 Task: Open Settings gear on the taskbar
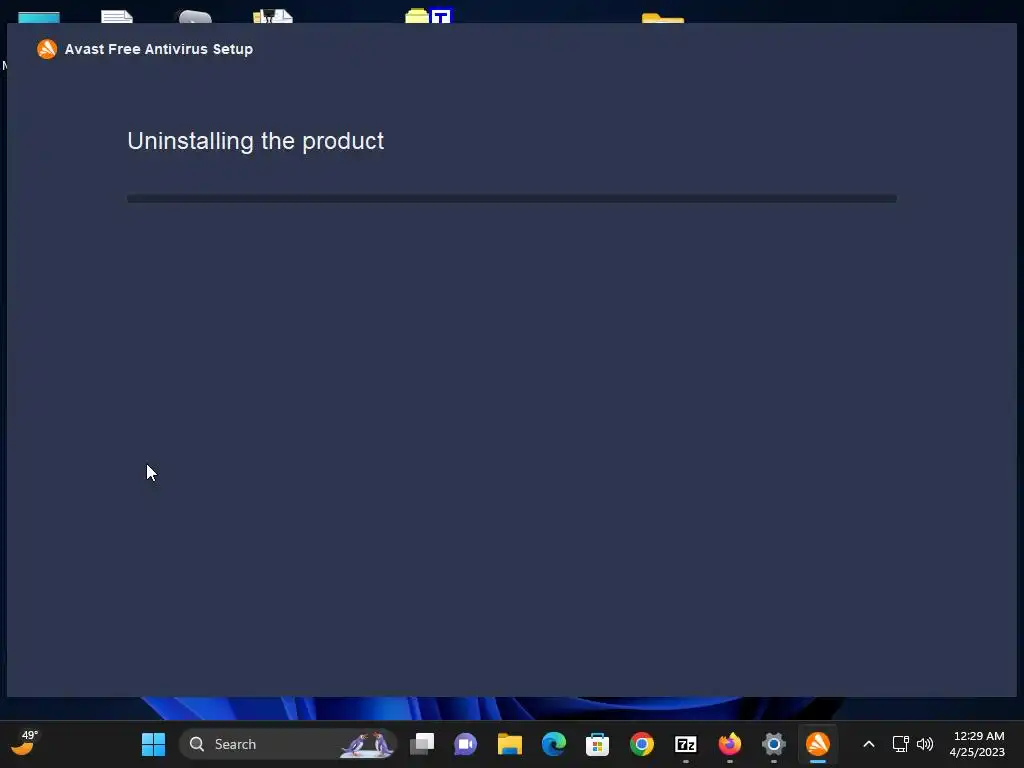pos(774,744)
